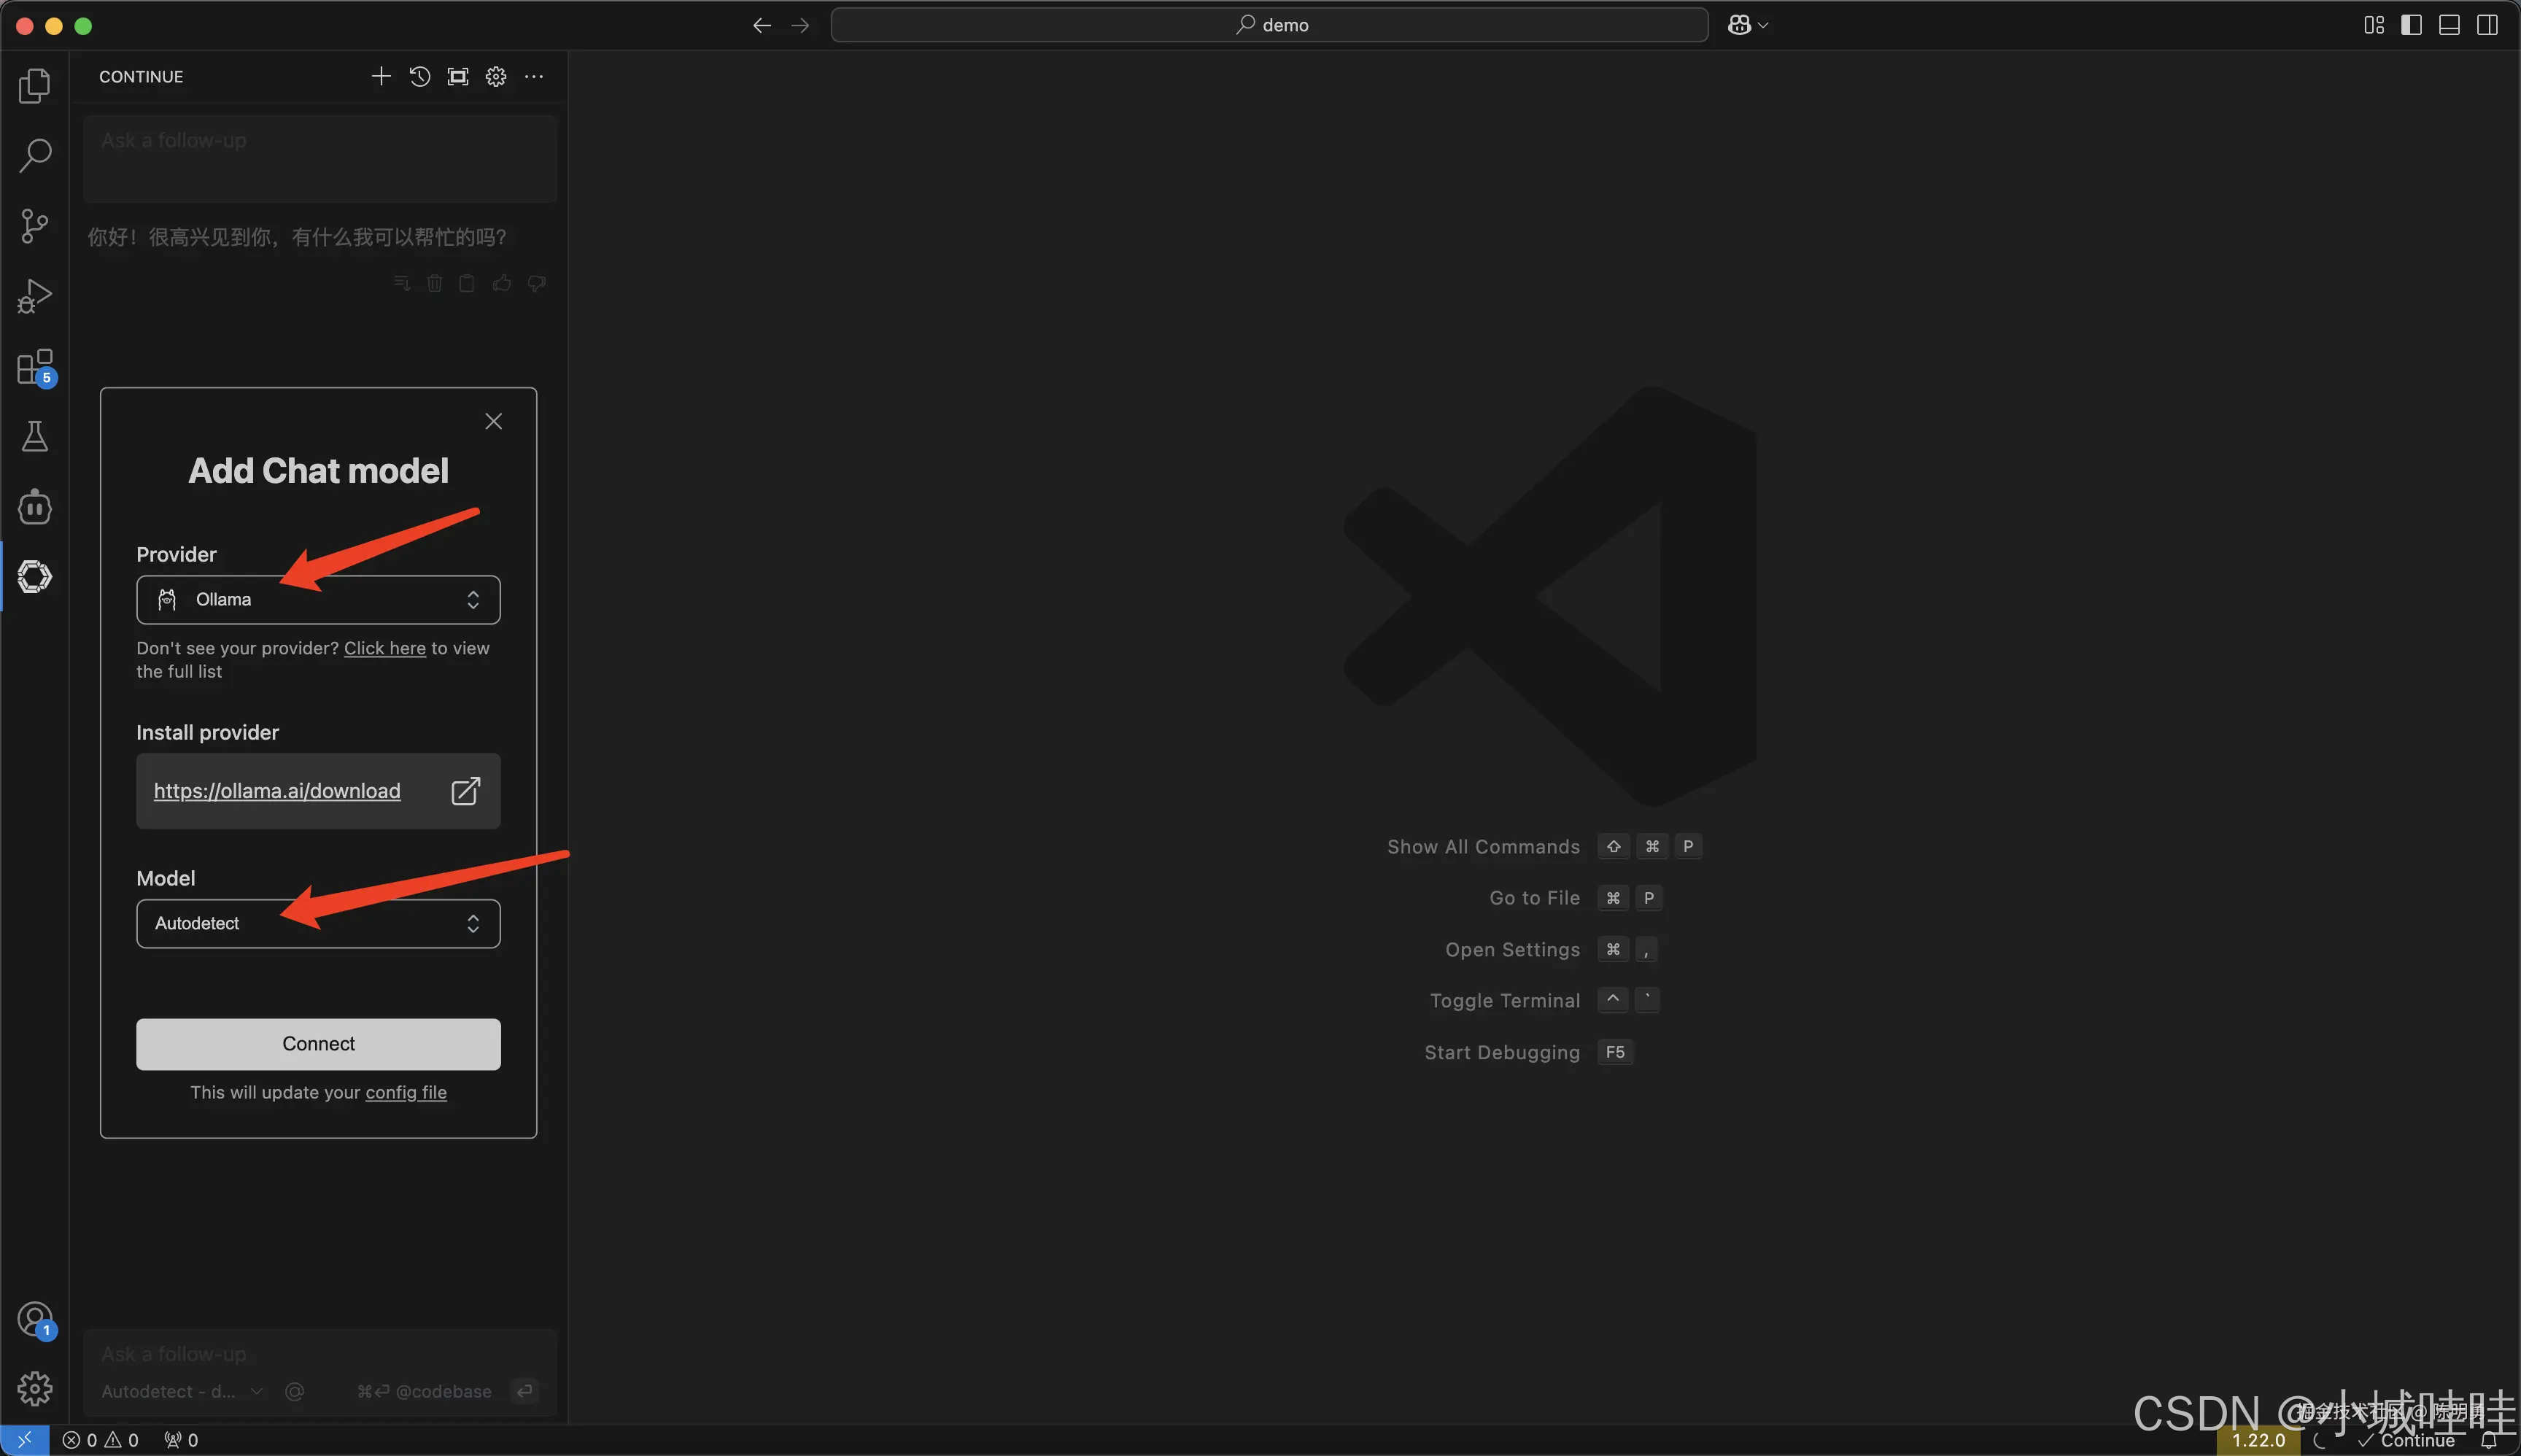The width and height of the screenshot is (2521, 1456).
Task: Toggle the primary side bar visibility
Action: [2411, 25]
